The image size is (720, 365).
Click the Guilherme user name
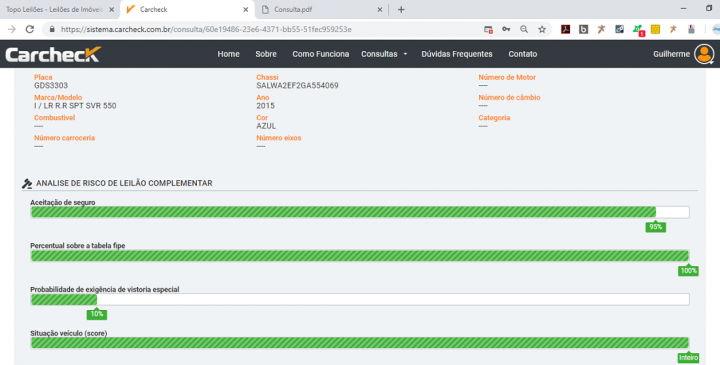click(671, 54)
